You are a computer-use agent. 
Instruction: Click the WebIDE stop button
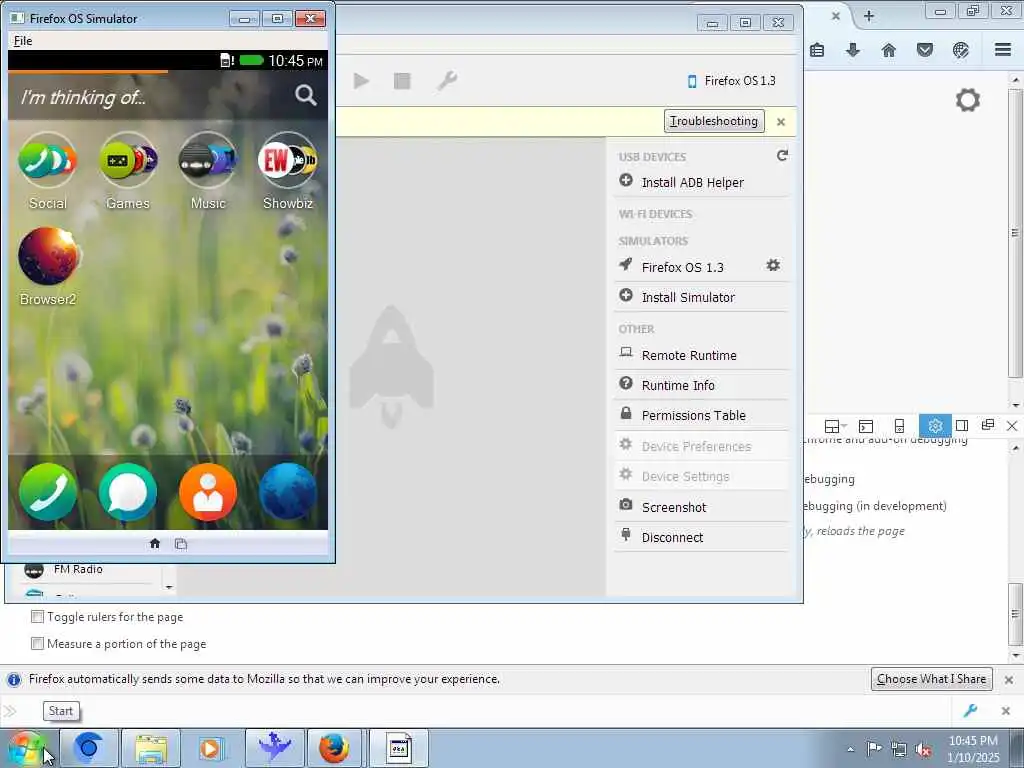click(402, 81)
